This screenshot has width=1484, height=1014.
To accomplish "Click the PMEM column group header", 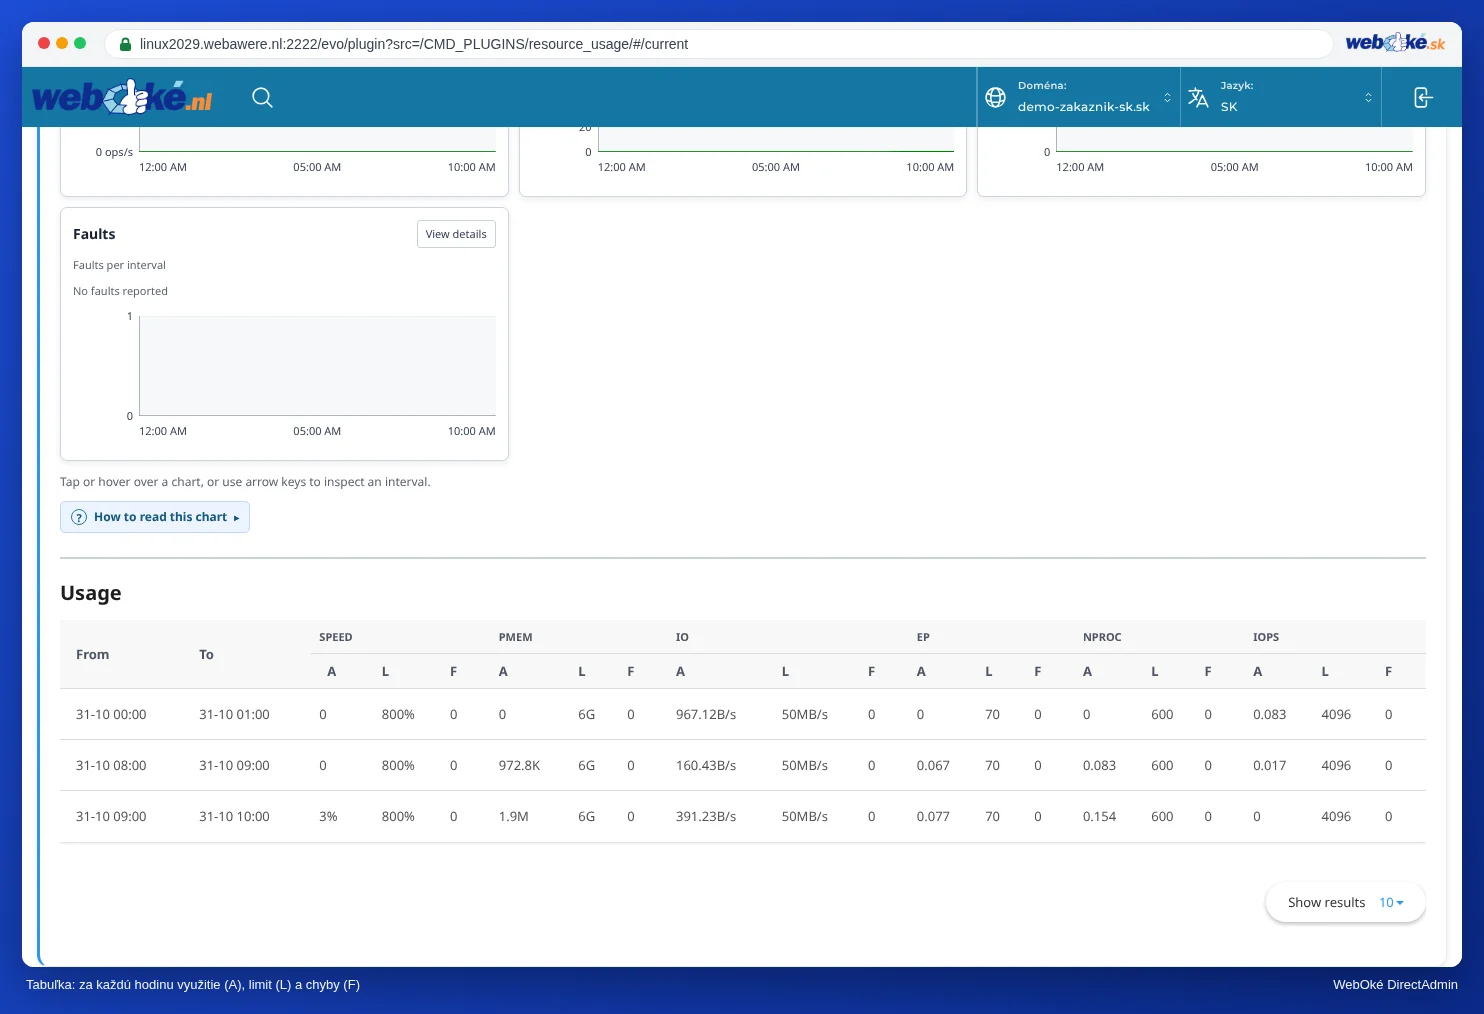I will pos(516,637).
